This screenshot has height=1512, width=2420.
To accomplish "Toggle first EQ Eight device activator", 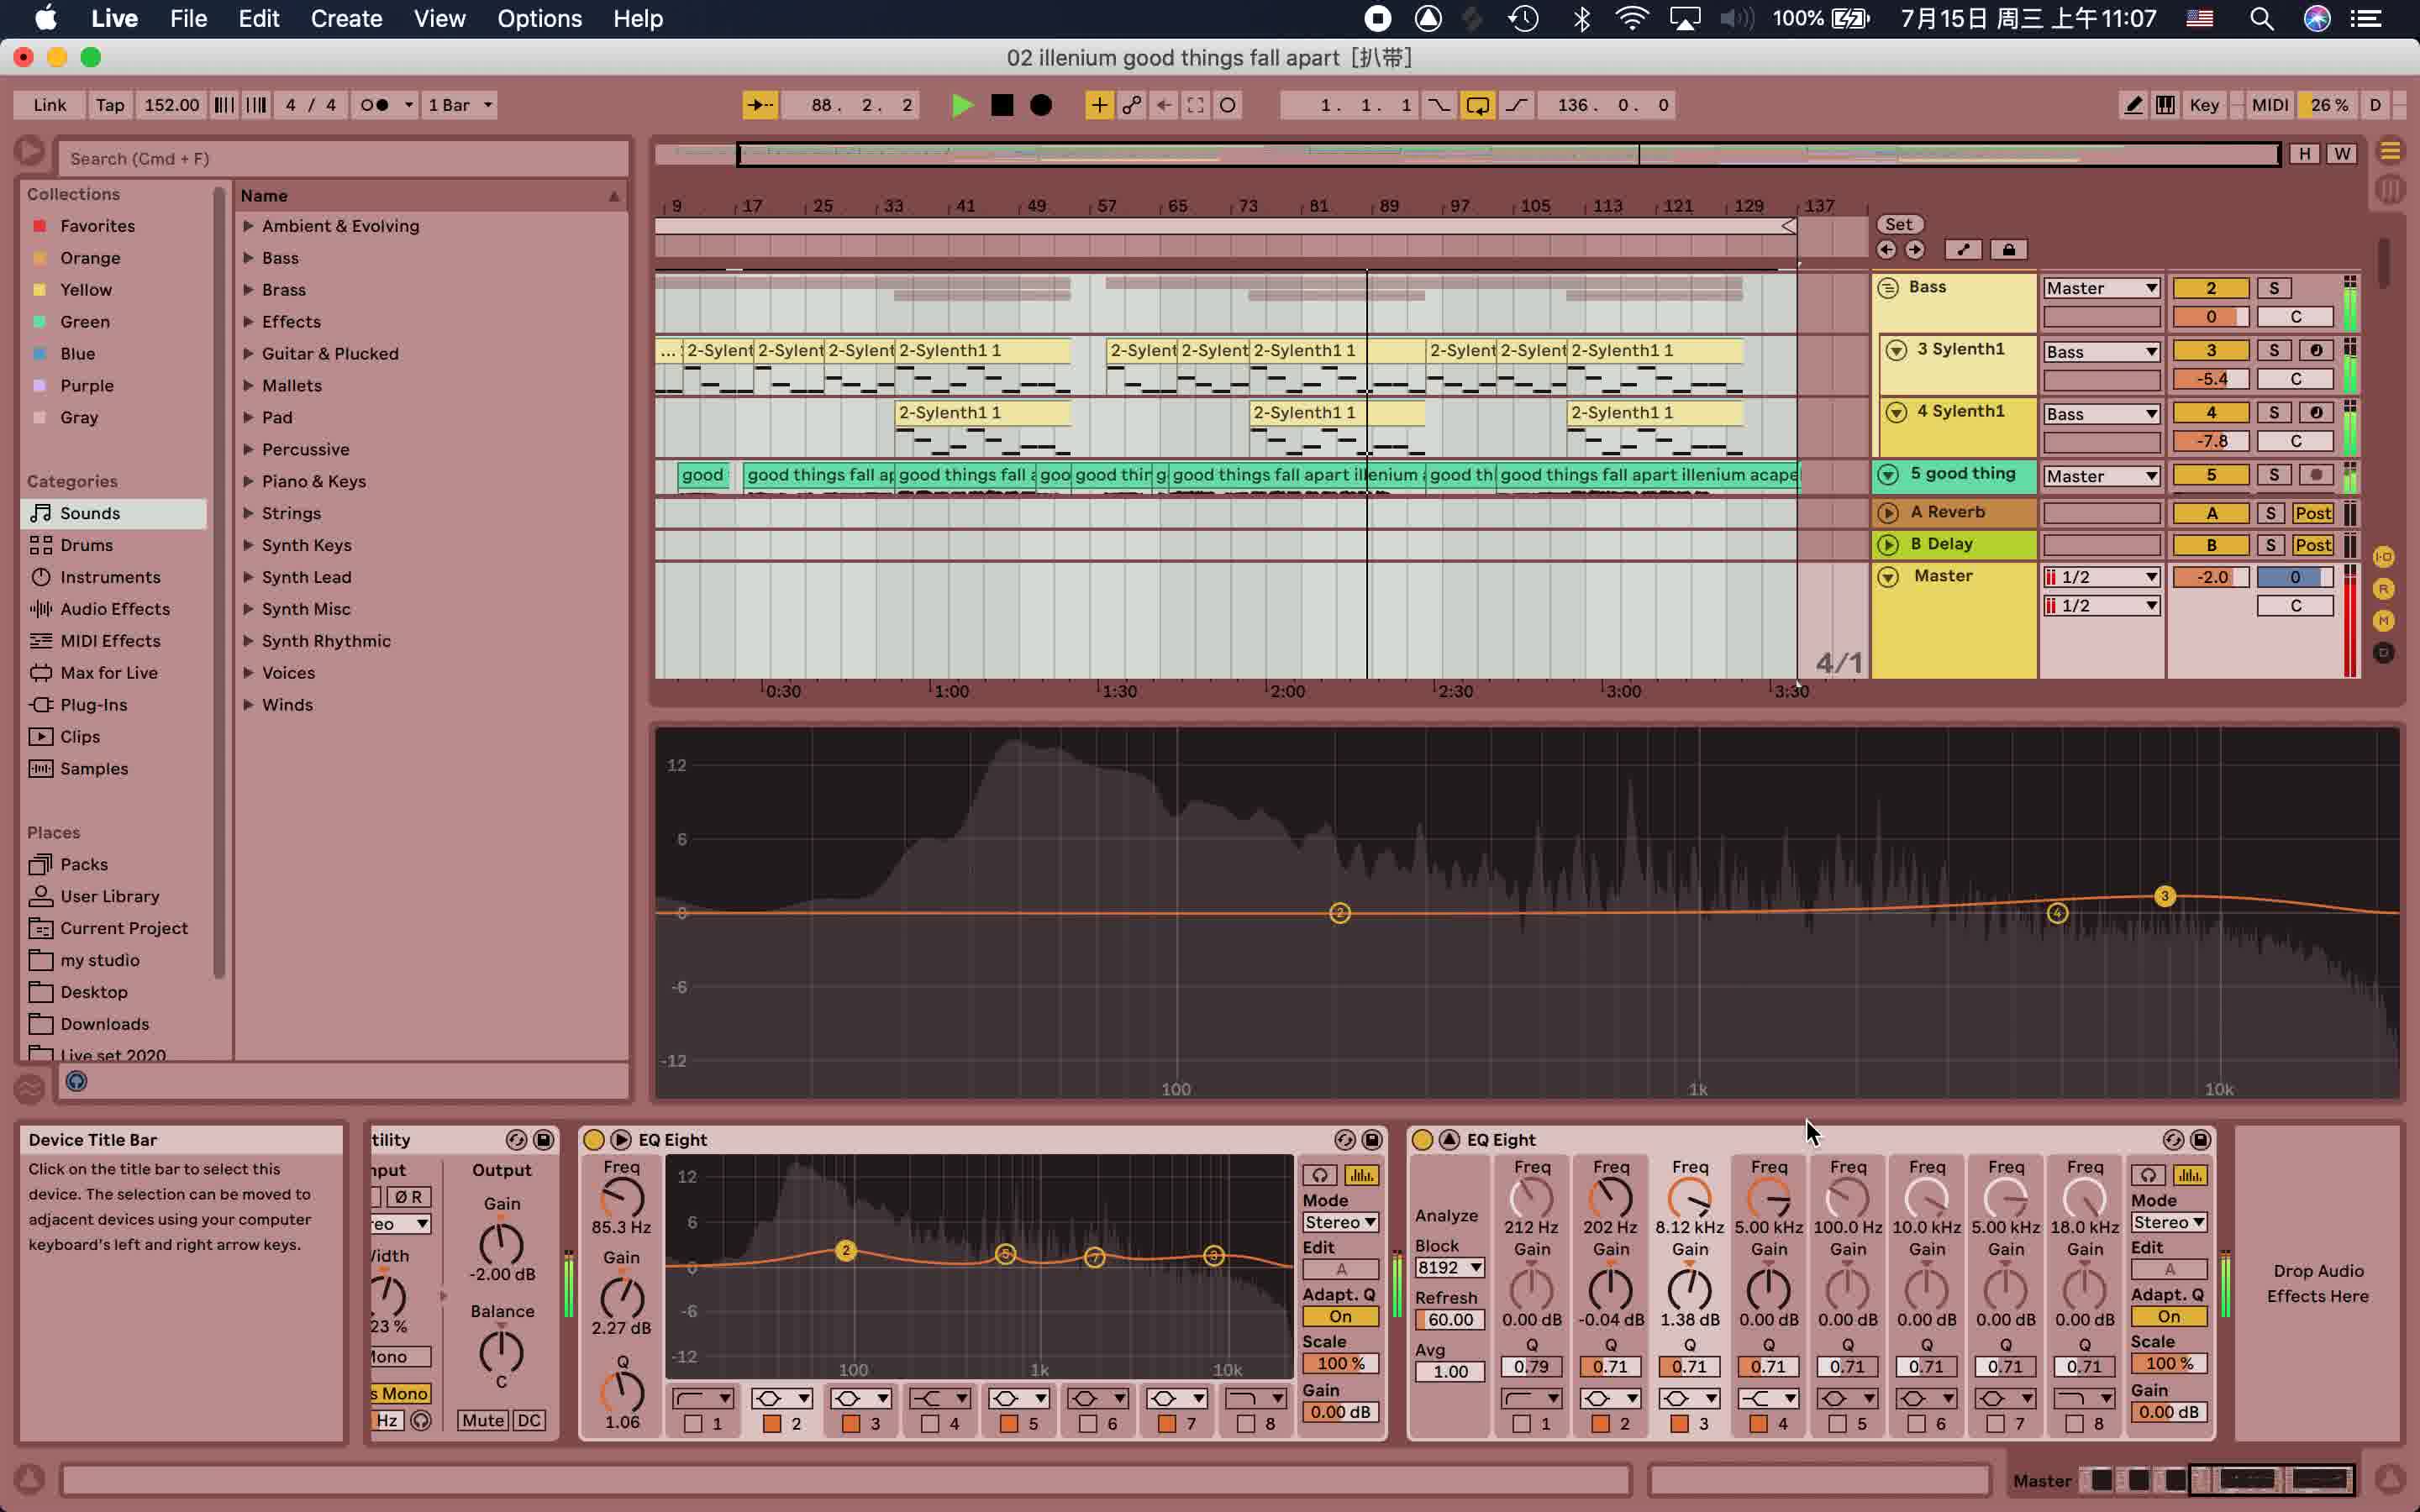I will [593, 1140].
